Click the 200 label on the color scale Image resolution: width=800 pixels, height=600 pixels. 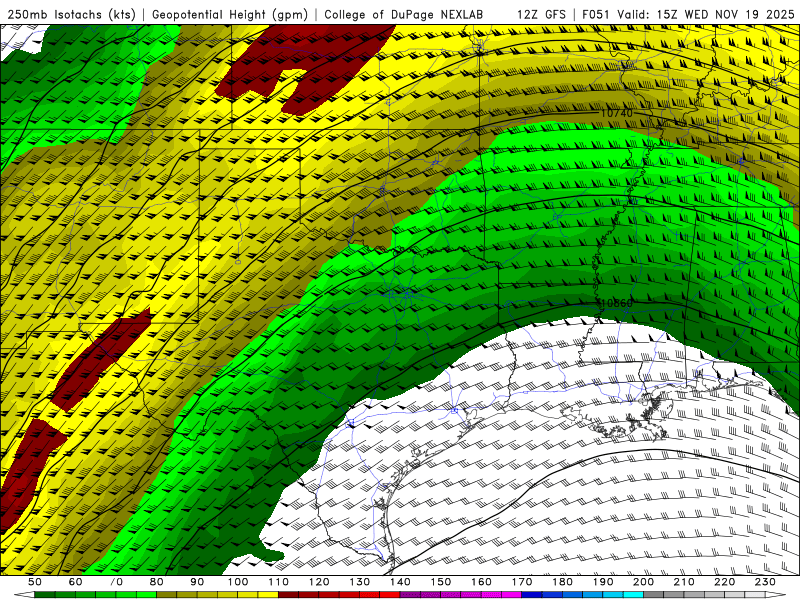643,582
